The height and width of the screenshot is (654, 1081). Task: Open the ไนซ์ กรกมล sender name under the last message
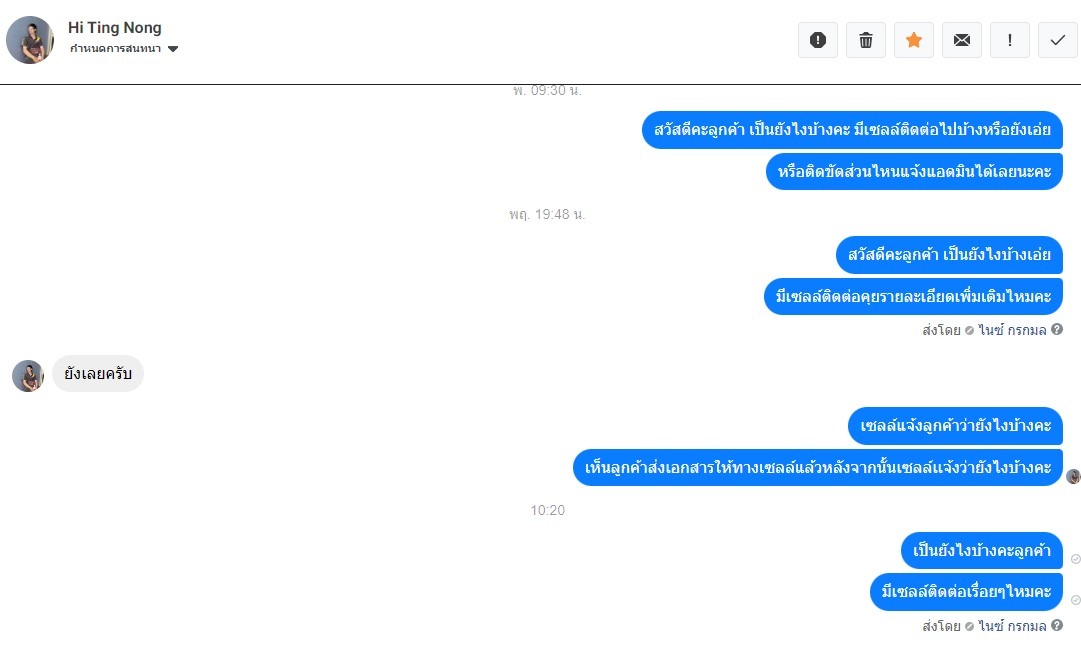(1012, 626)
